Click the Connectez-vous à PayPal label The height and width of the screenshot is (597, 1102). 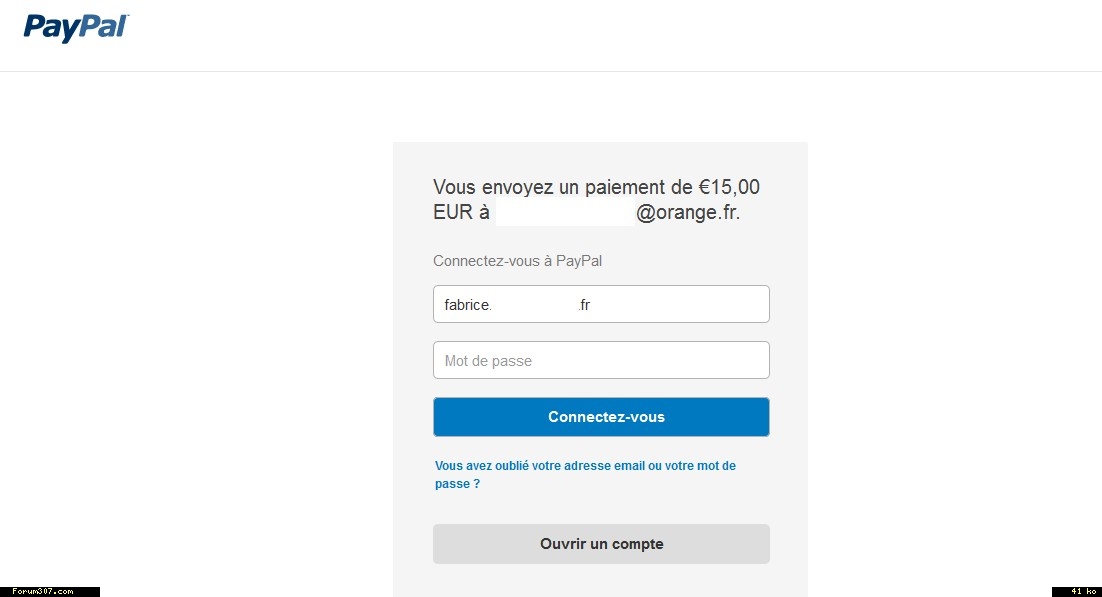(x=517, y=261)
